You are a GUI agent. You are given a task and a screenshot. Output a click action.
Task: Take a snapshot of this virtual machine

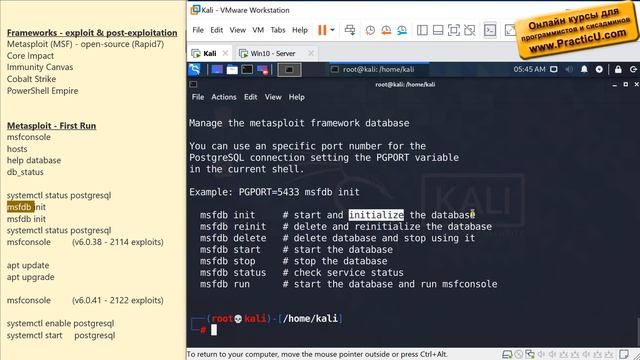pos(370,30)
